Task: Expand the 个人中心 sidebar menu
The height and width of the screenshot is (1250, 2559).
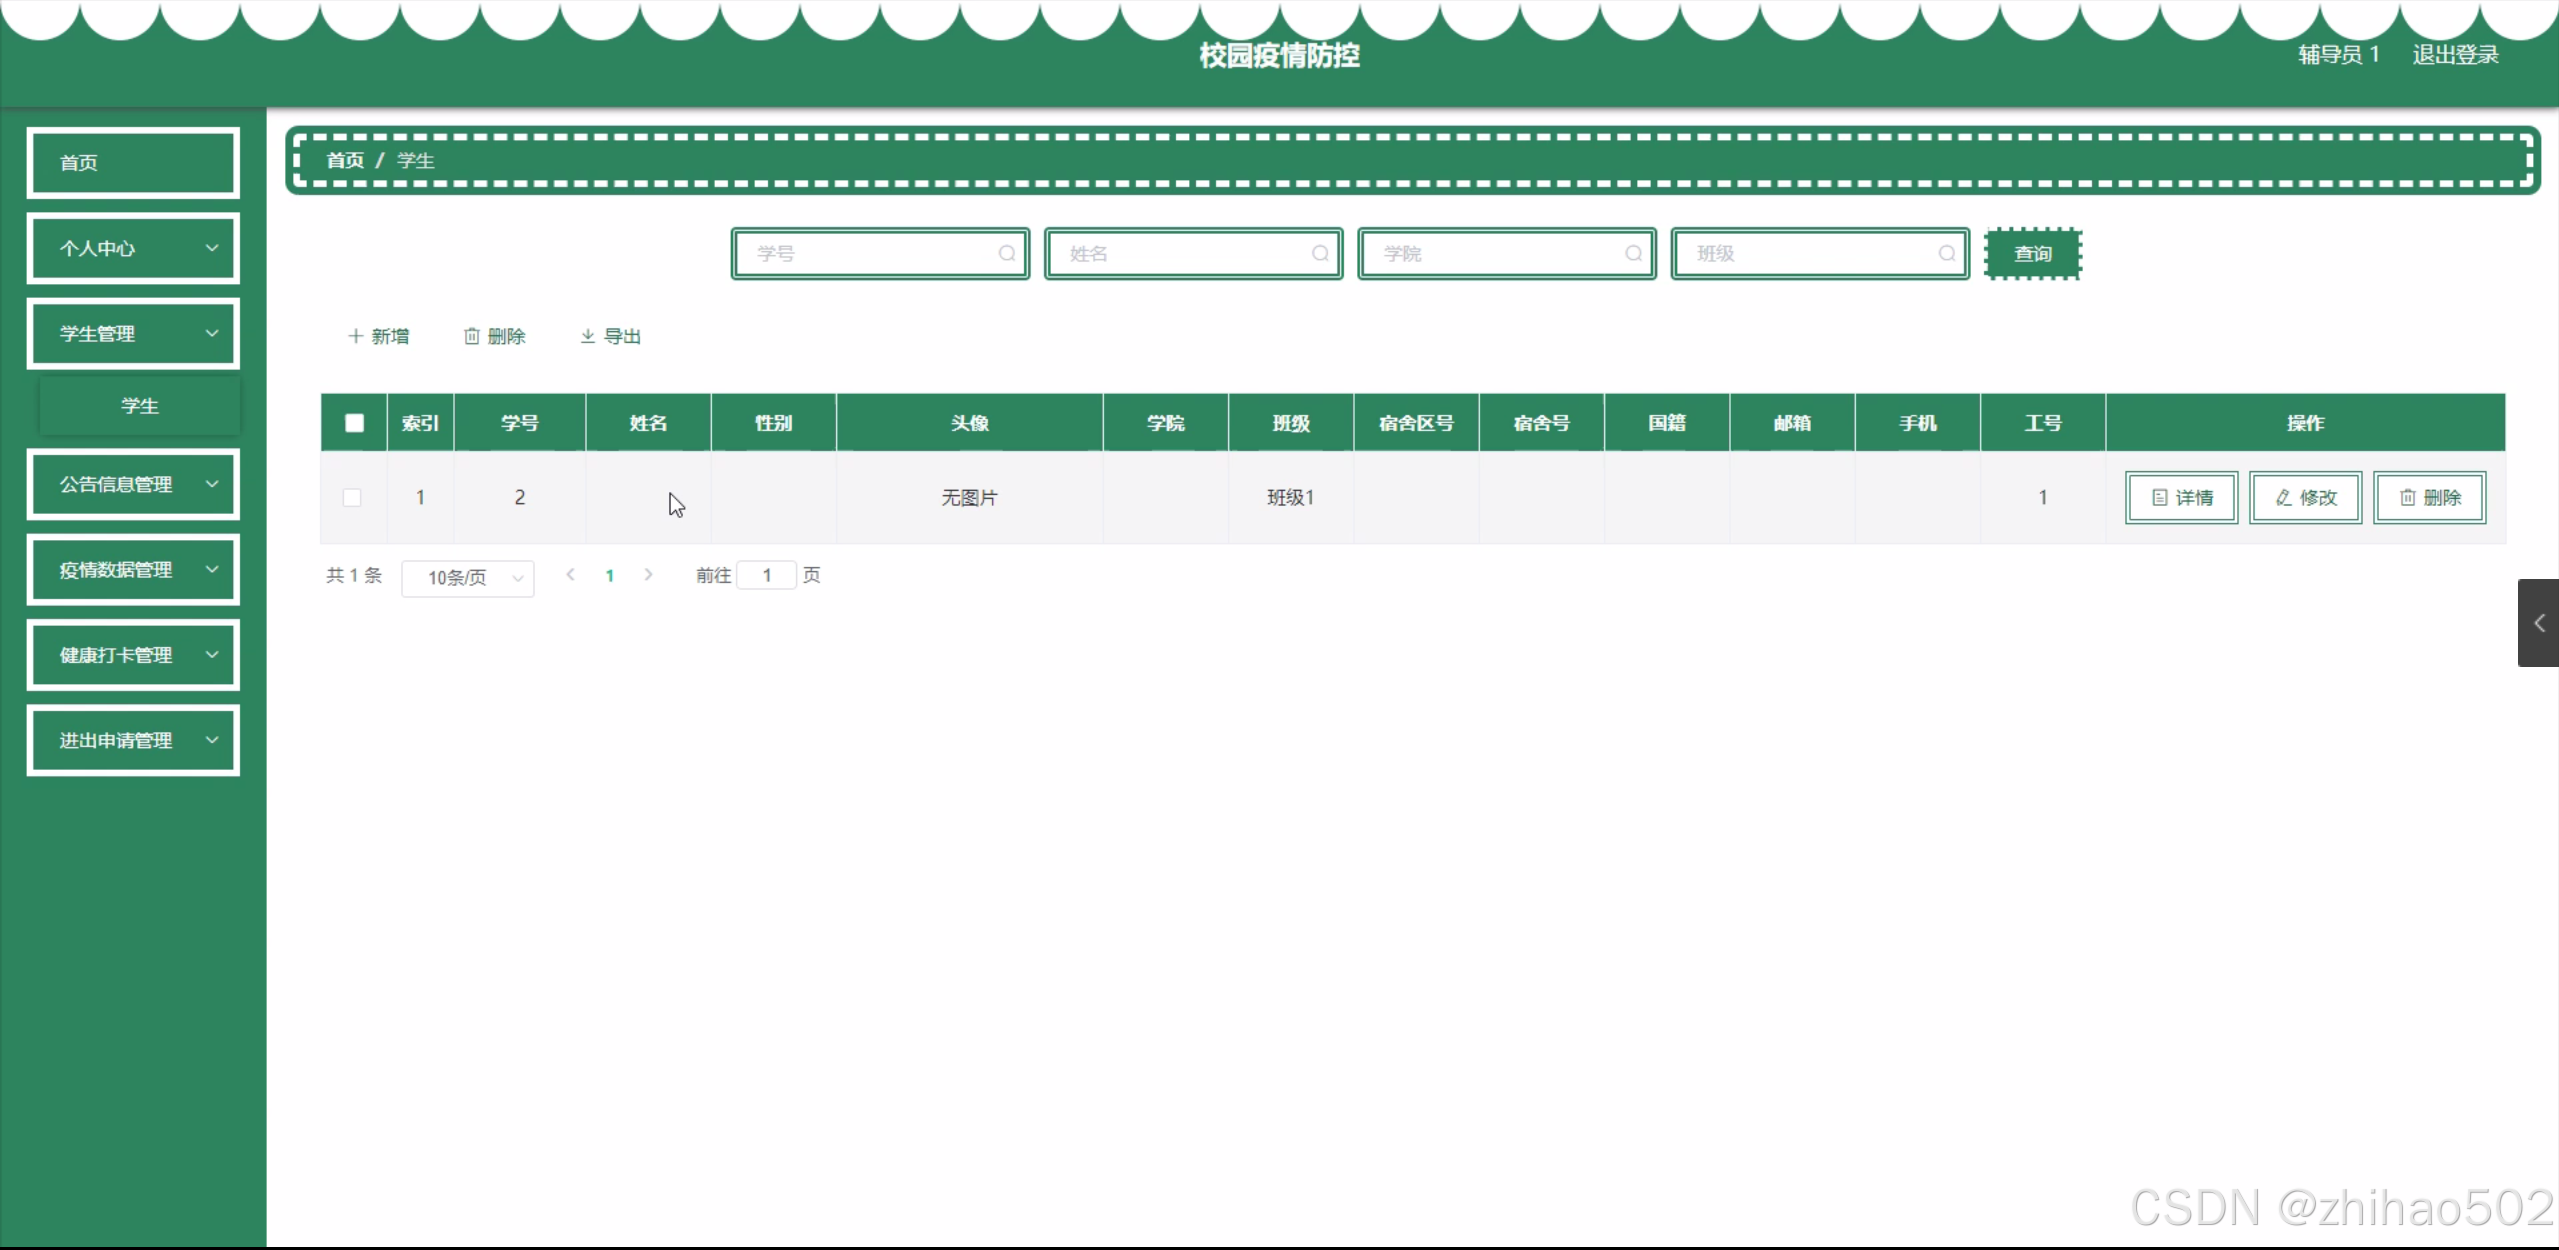Action: [133, 248]
